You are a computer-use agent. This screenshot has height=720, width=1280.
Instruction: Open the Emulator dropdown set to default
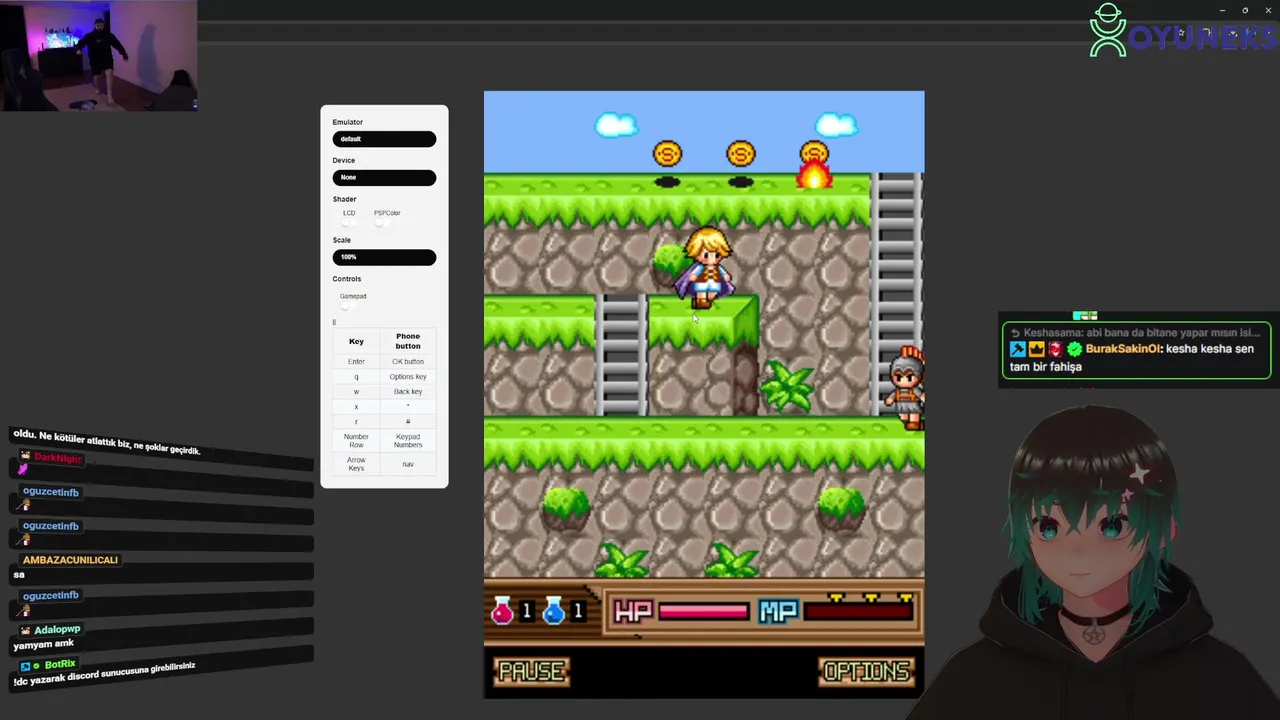384,139
